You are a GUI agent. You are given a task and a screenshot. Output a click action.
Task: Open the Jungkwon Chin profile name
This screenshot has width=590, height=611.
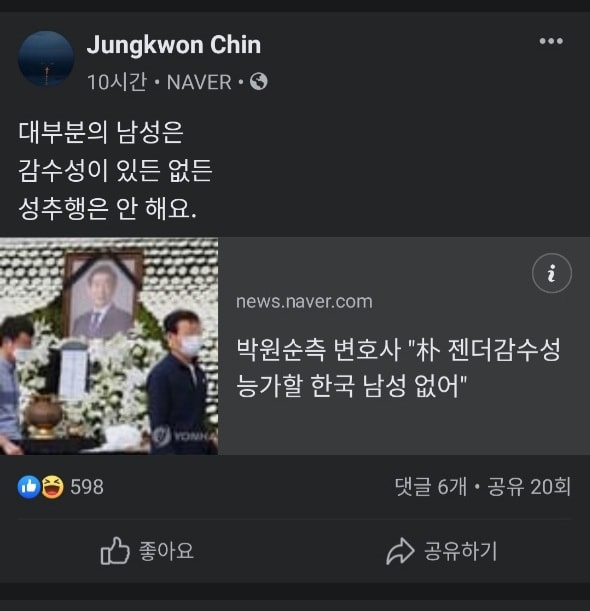click(174, 45)
